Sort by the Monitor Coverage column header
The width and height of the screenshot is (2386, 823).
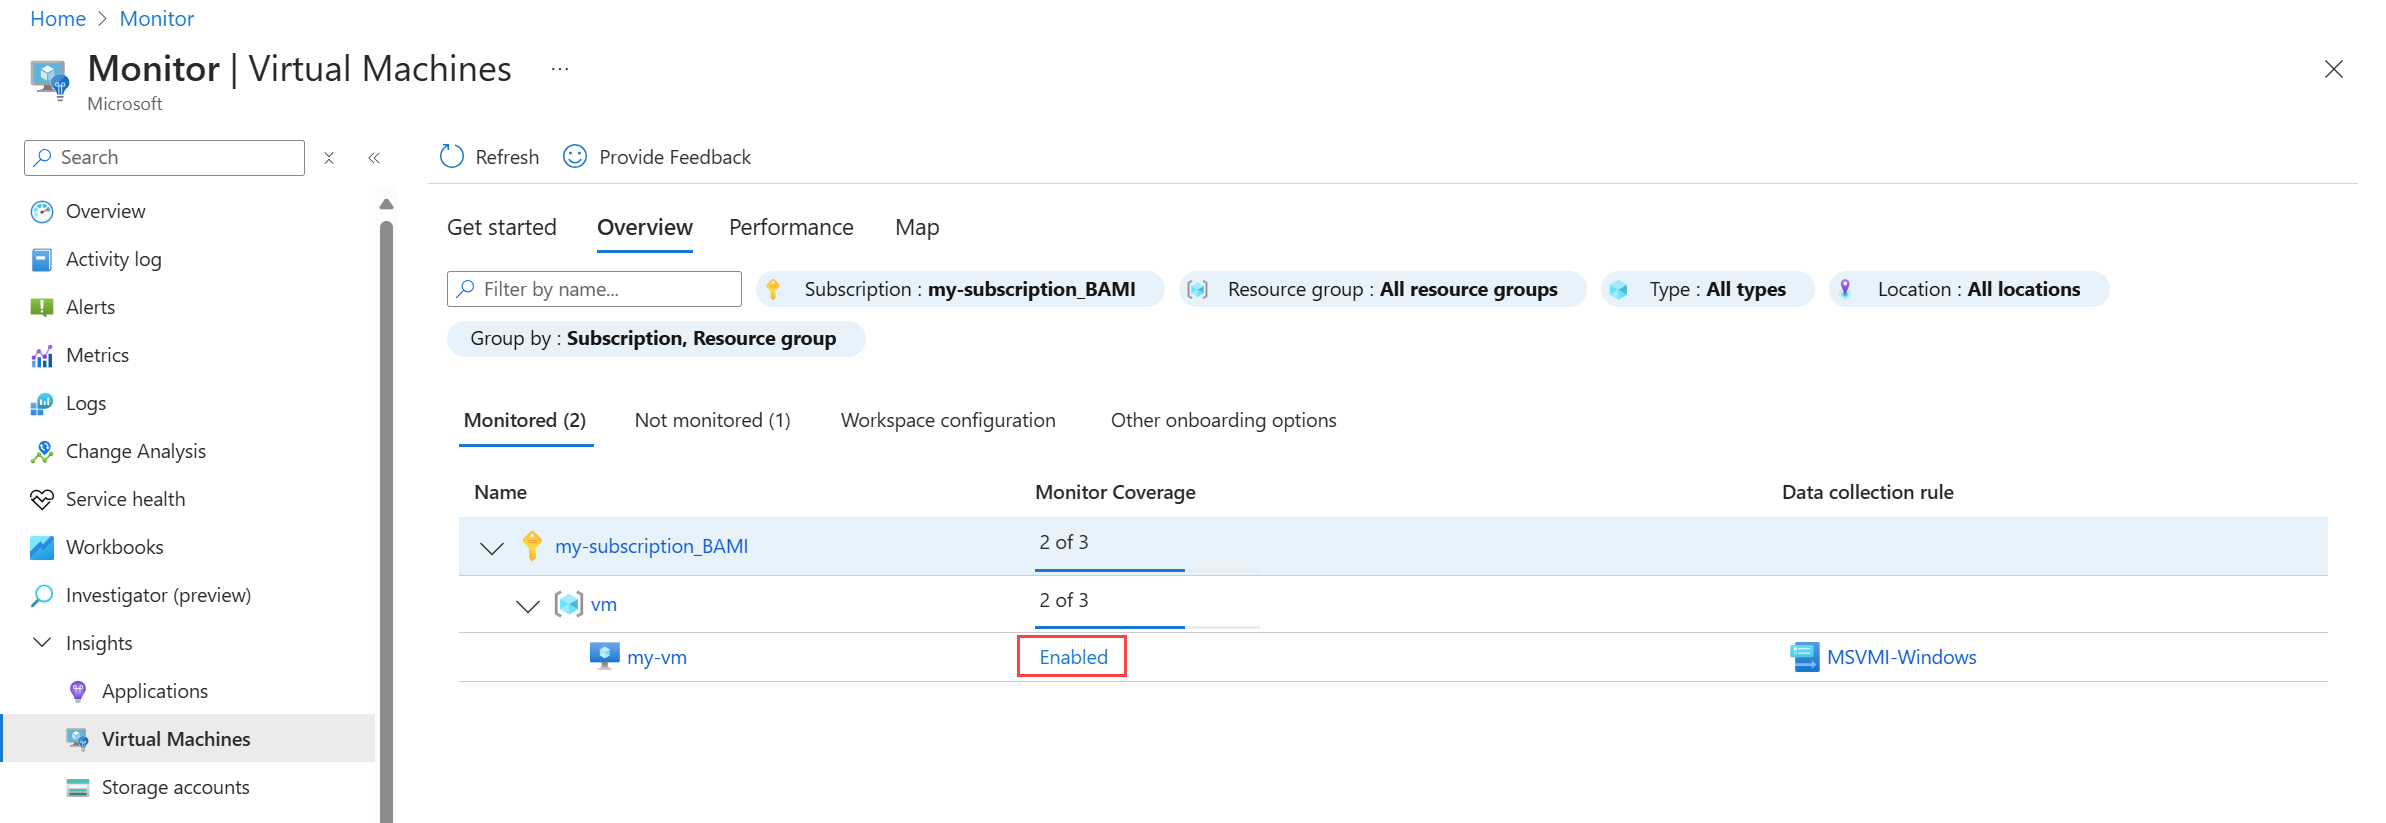(1115, 492)
